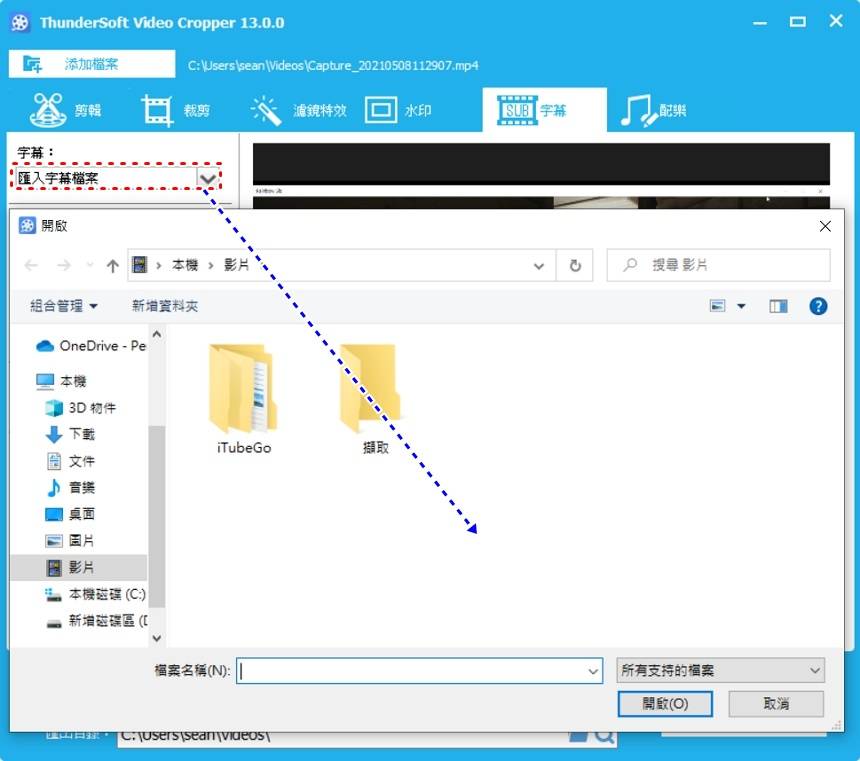Switch to the 裁剪 crop tab
Image resolution: width=860 pixels, height=761 pixels.
click(x=176, y=110)
